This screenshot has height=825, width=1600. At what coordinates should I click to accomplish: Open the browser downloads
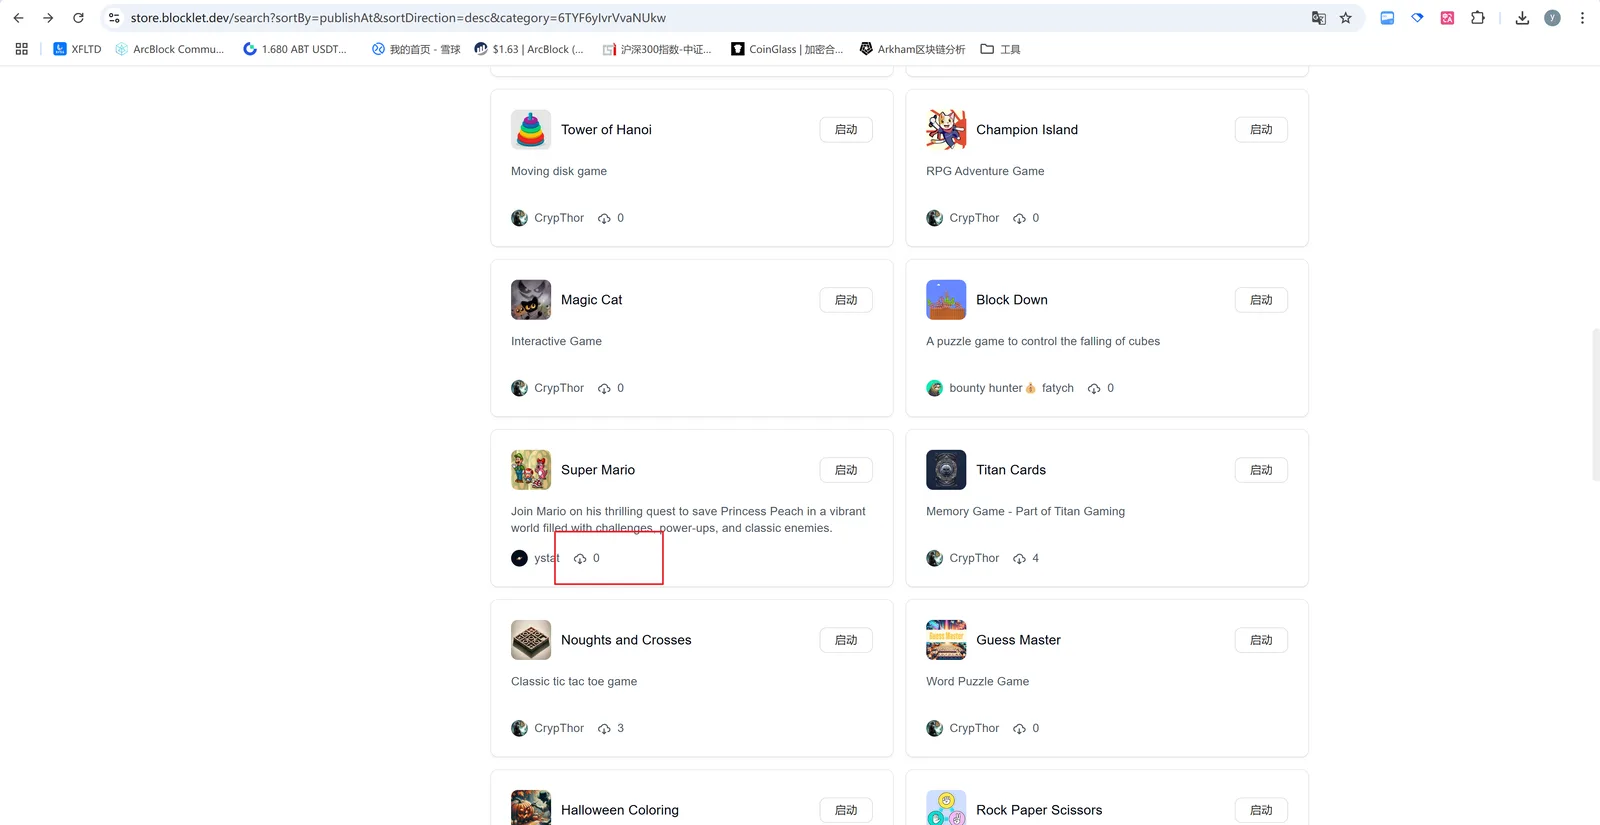pyautogui.click(x=1522, y=18)
